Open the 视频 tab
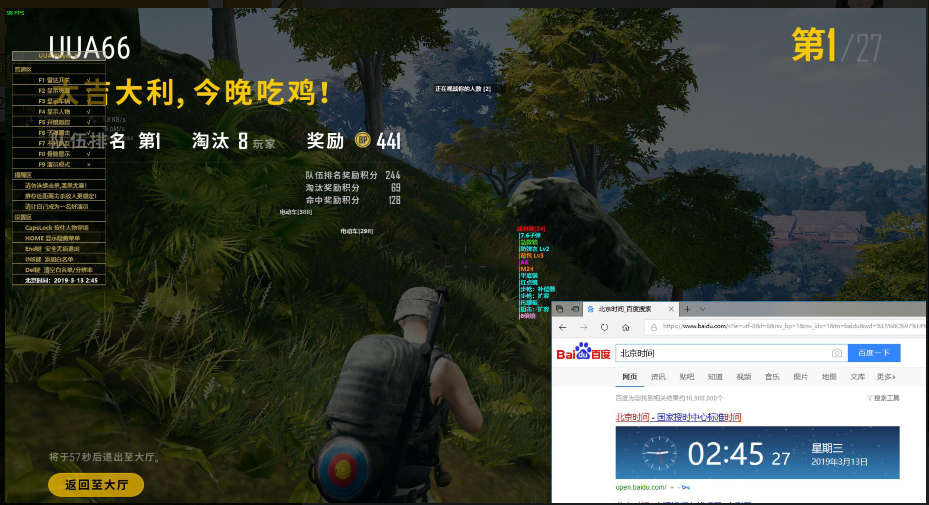The width and height of the screenshot is (929, 505). [x=744, y=376]
